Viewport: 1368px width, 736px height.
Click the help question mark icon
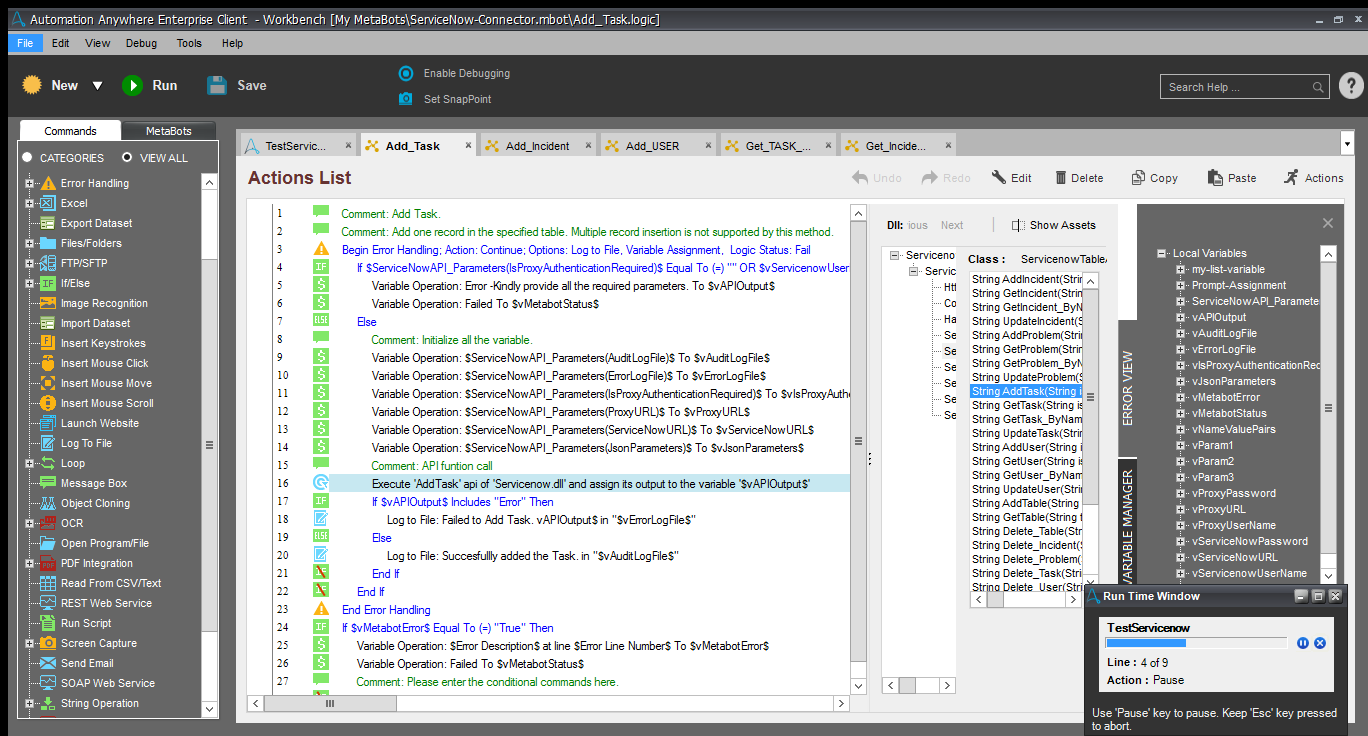1350,87
